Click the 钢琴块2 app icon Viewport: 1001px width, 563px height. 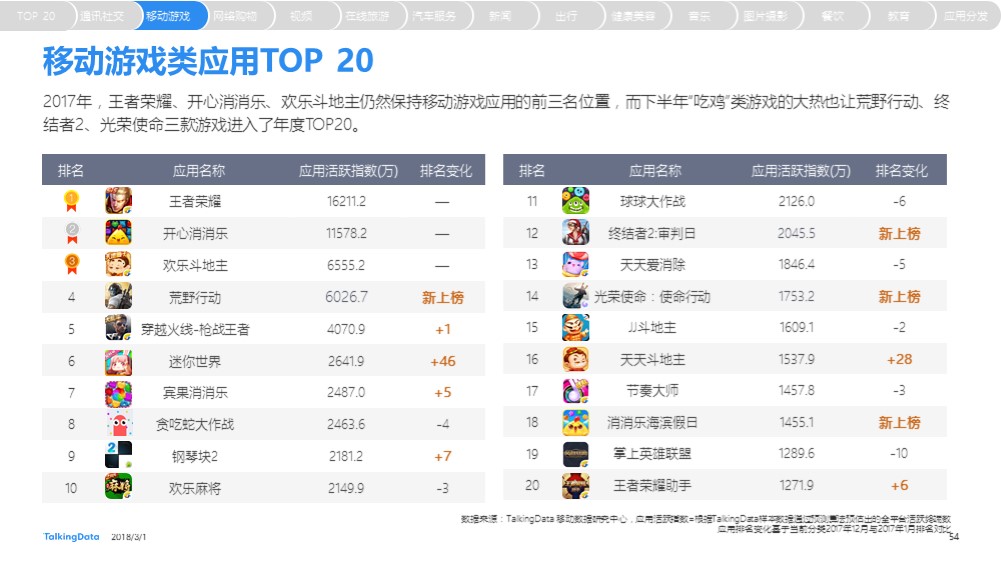(118, 455)
